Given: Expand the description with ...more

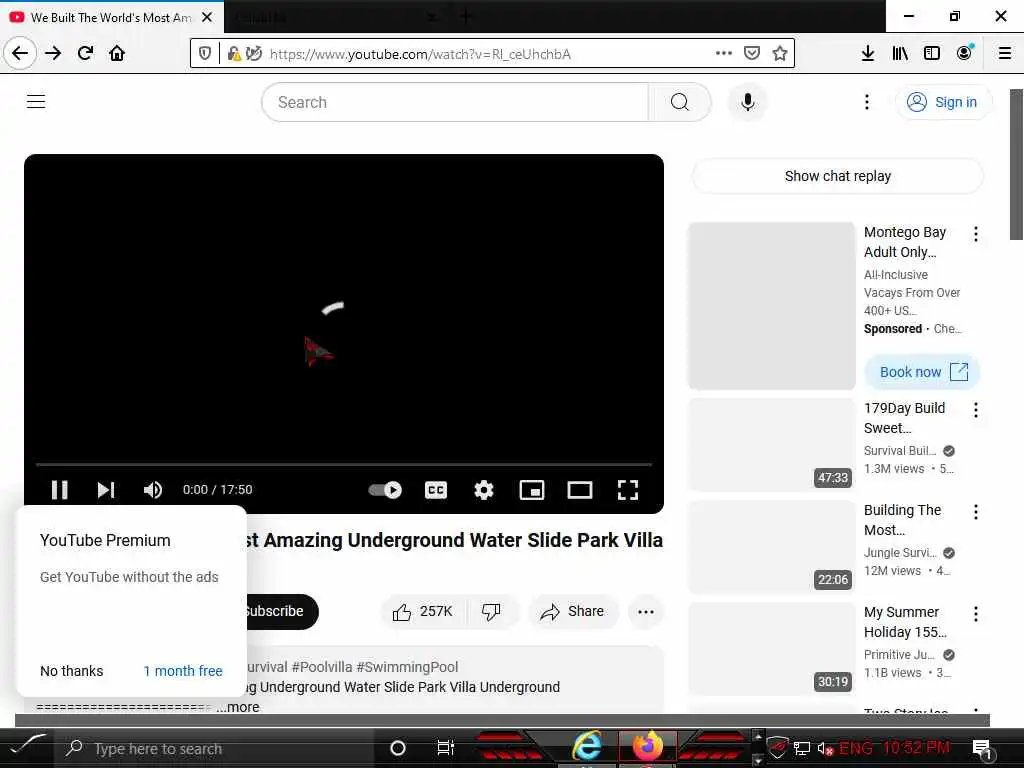Looking at the screenshot, I should [x=238, y=707].
